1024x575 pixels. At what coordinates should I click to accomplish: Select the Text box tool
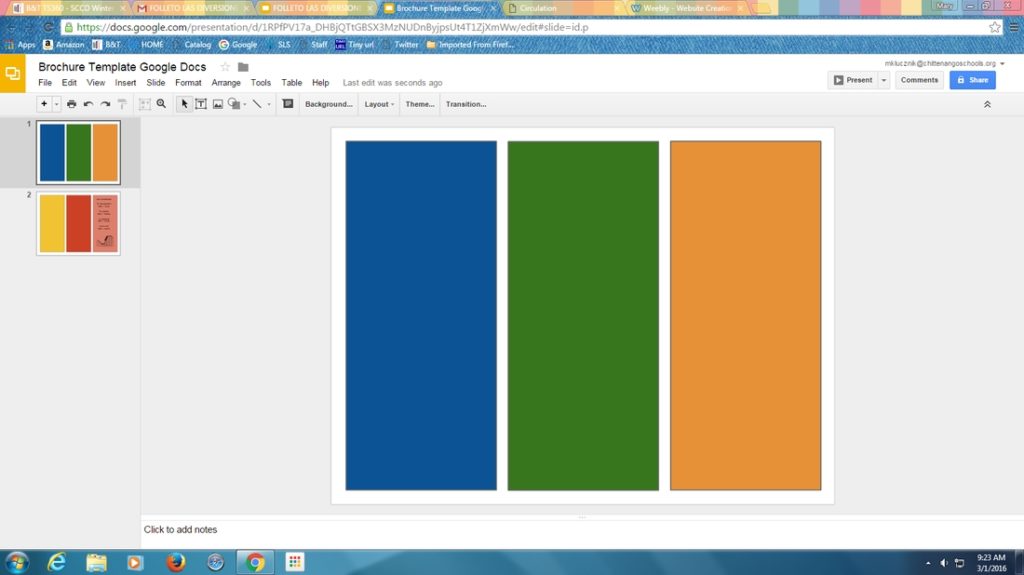pos(201,104)
